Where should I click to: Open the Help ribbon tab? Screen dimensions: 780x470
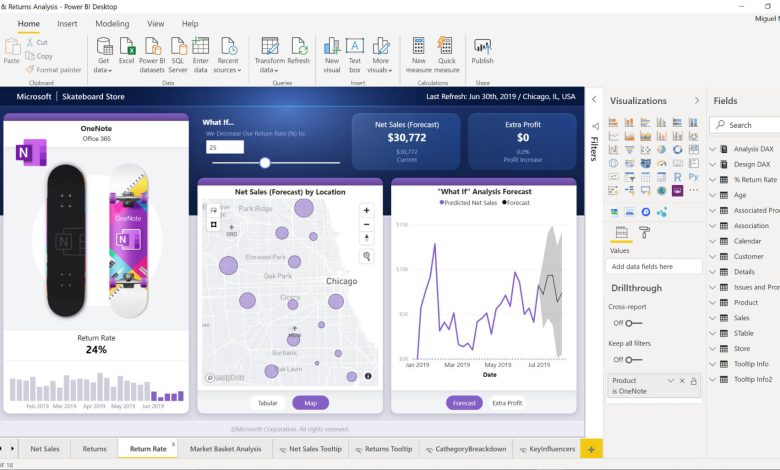190,23
